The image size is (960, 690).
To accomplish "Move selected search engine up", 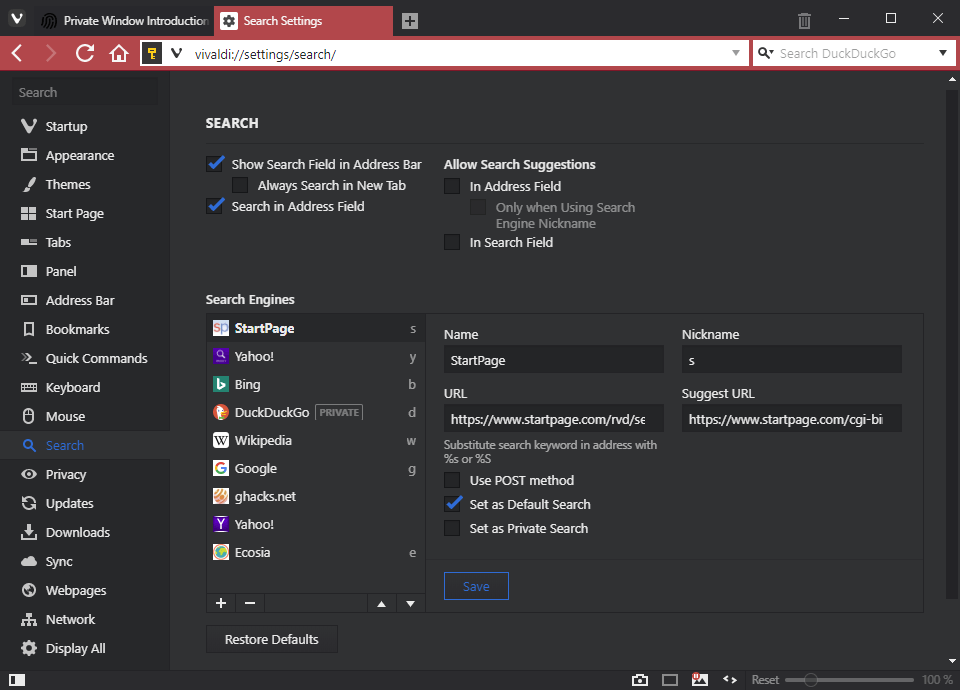I will click(x=381, y=603).
